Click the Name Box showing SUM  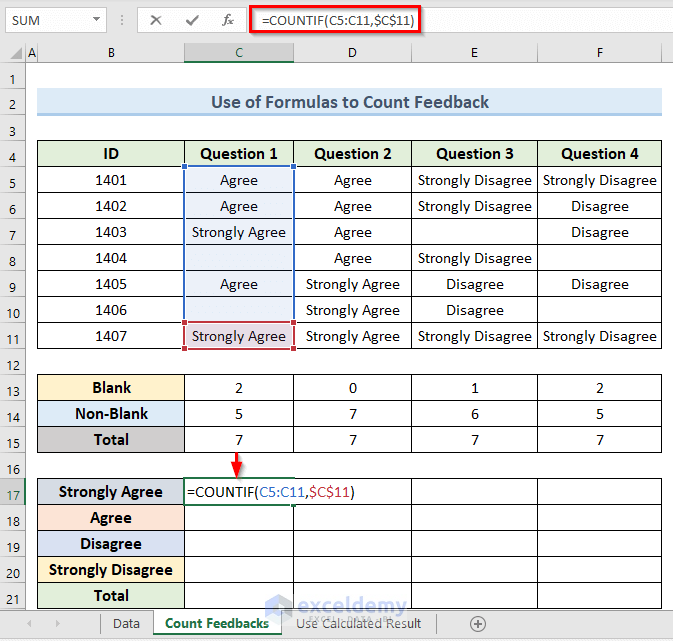click(x=48, y=20)
